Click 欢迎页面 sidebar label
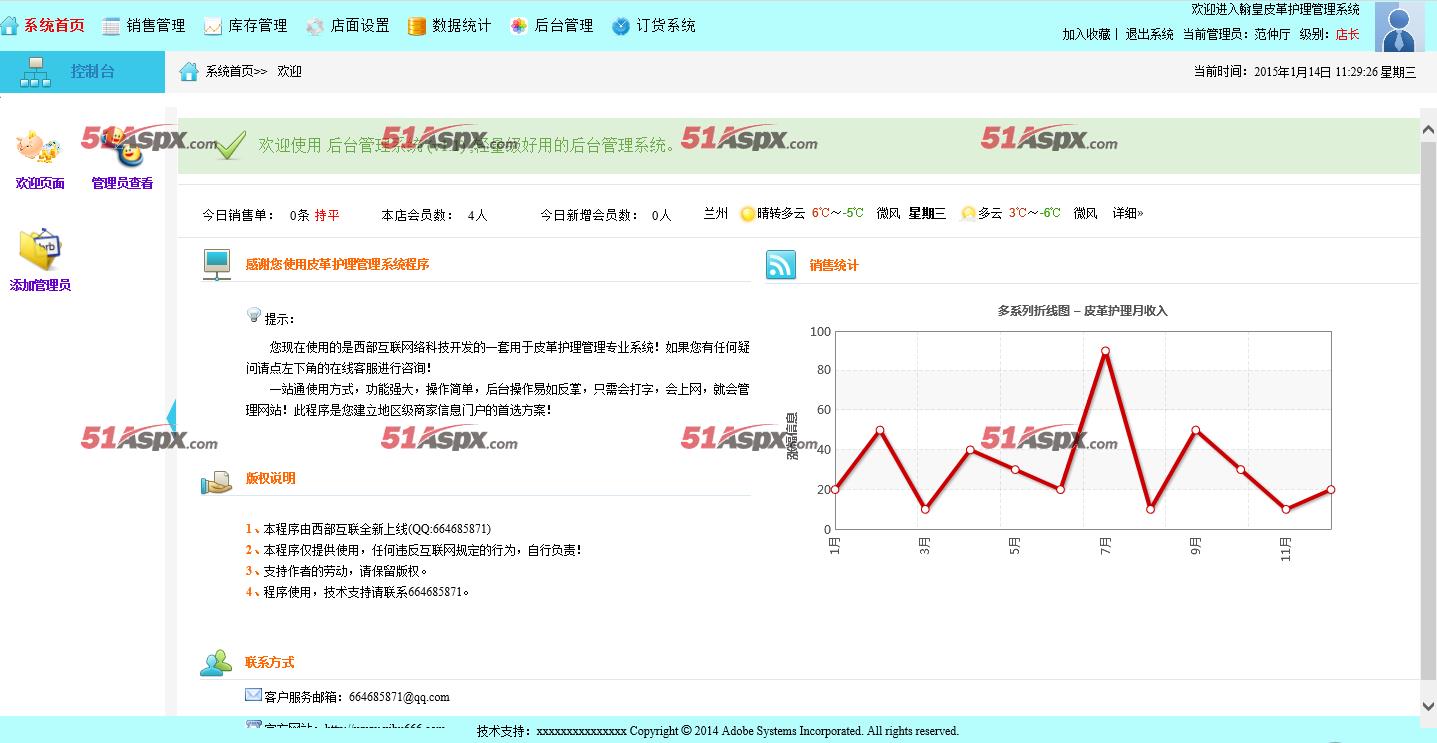The image size is (1437, 743). (40, 184)
